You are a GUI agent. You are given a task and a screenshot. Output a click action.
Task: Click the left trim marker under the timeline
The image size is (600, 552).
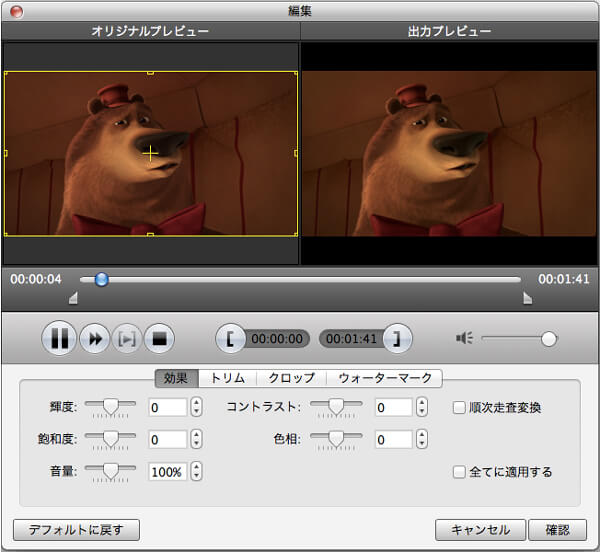[x=73, y=298]
